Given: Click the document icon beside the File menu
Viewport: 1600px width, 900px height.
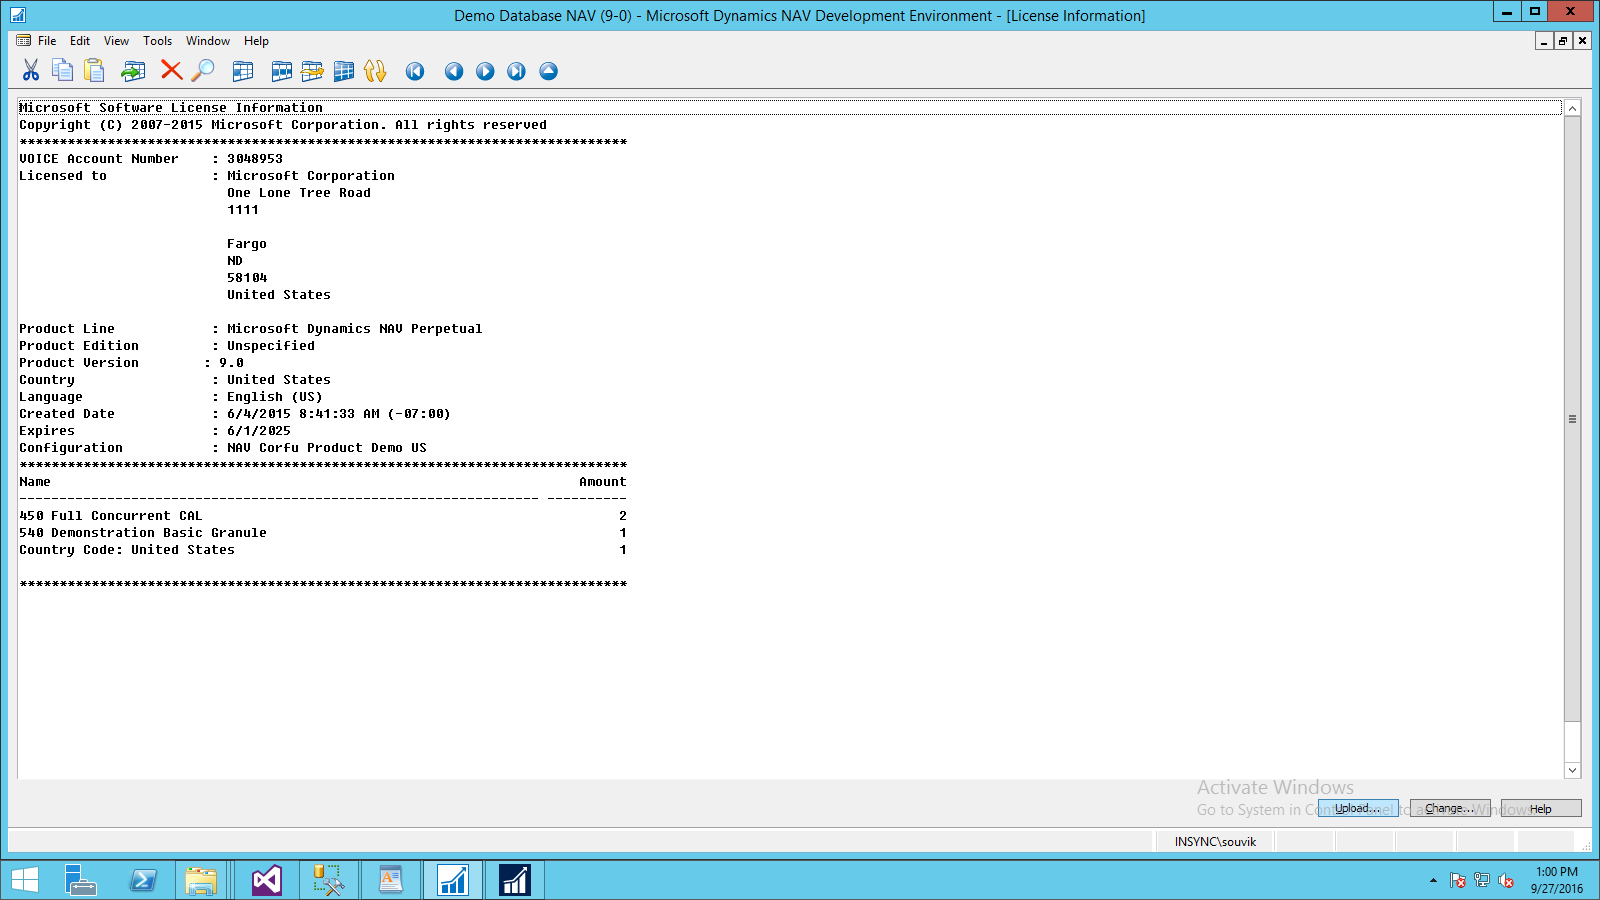Looking at the screenshot, I should 23,41.
